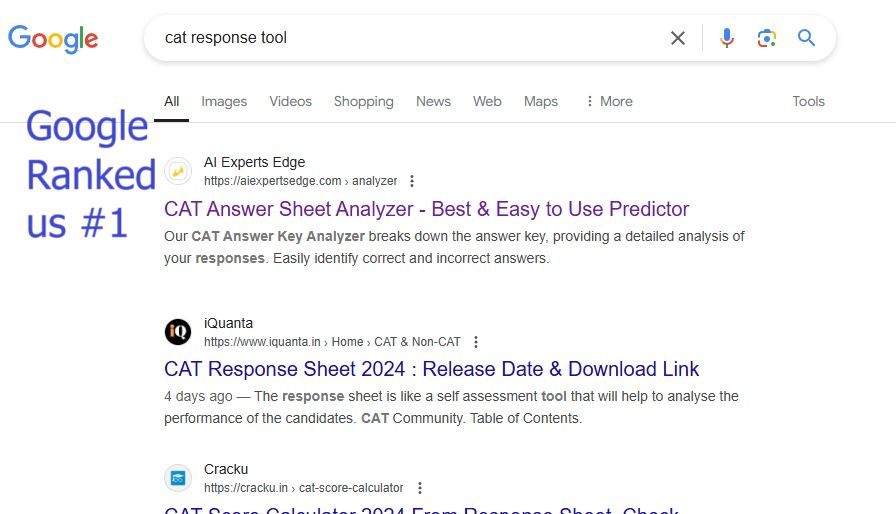Viewport: 896px width, 514px height.
Task: Open CAT Response Sheet 2024 result link
Action: point(431,369)
